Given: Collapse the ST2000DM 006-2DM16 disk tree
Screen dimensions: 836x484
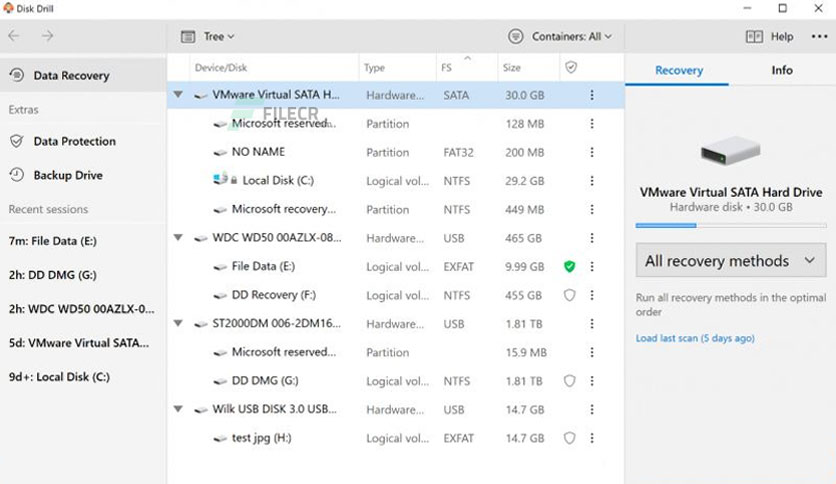Looking at the screenshot, I should (178, 324).
